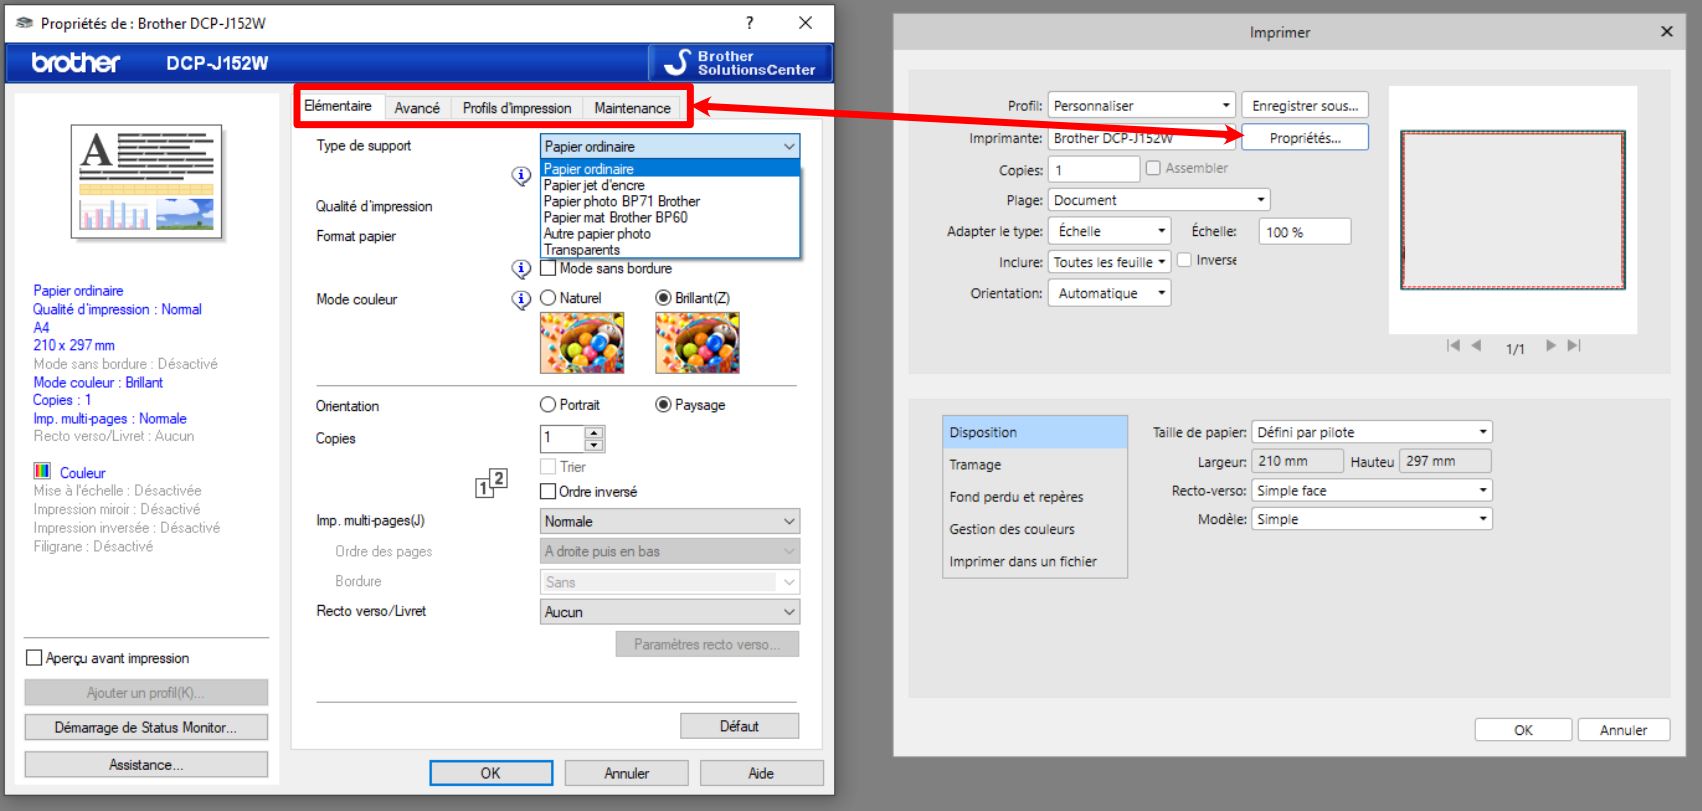The width and height of the screenshot is (1702, 811).
Task: Click the Échelle 100 % input field
Action: 1305,232
